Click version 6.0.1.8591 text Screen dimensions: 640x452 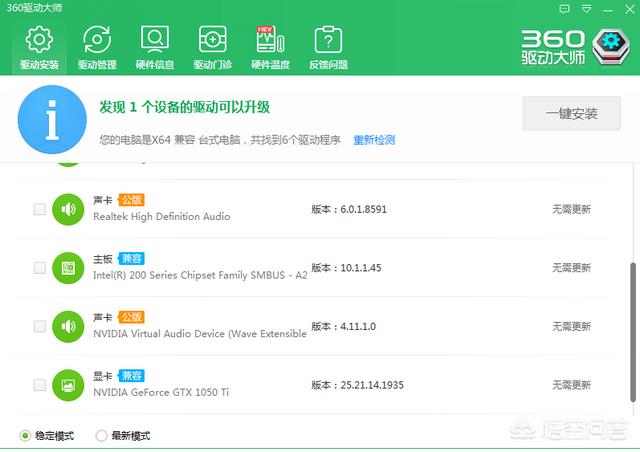[x=349, y=209]
